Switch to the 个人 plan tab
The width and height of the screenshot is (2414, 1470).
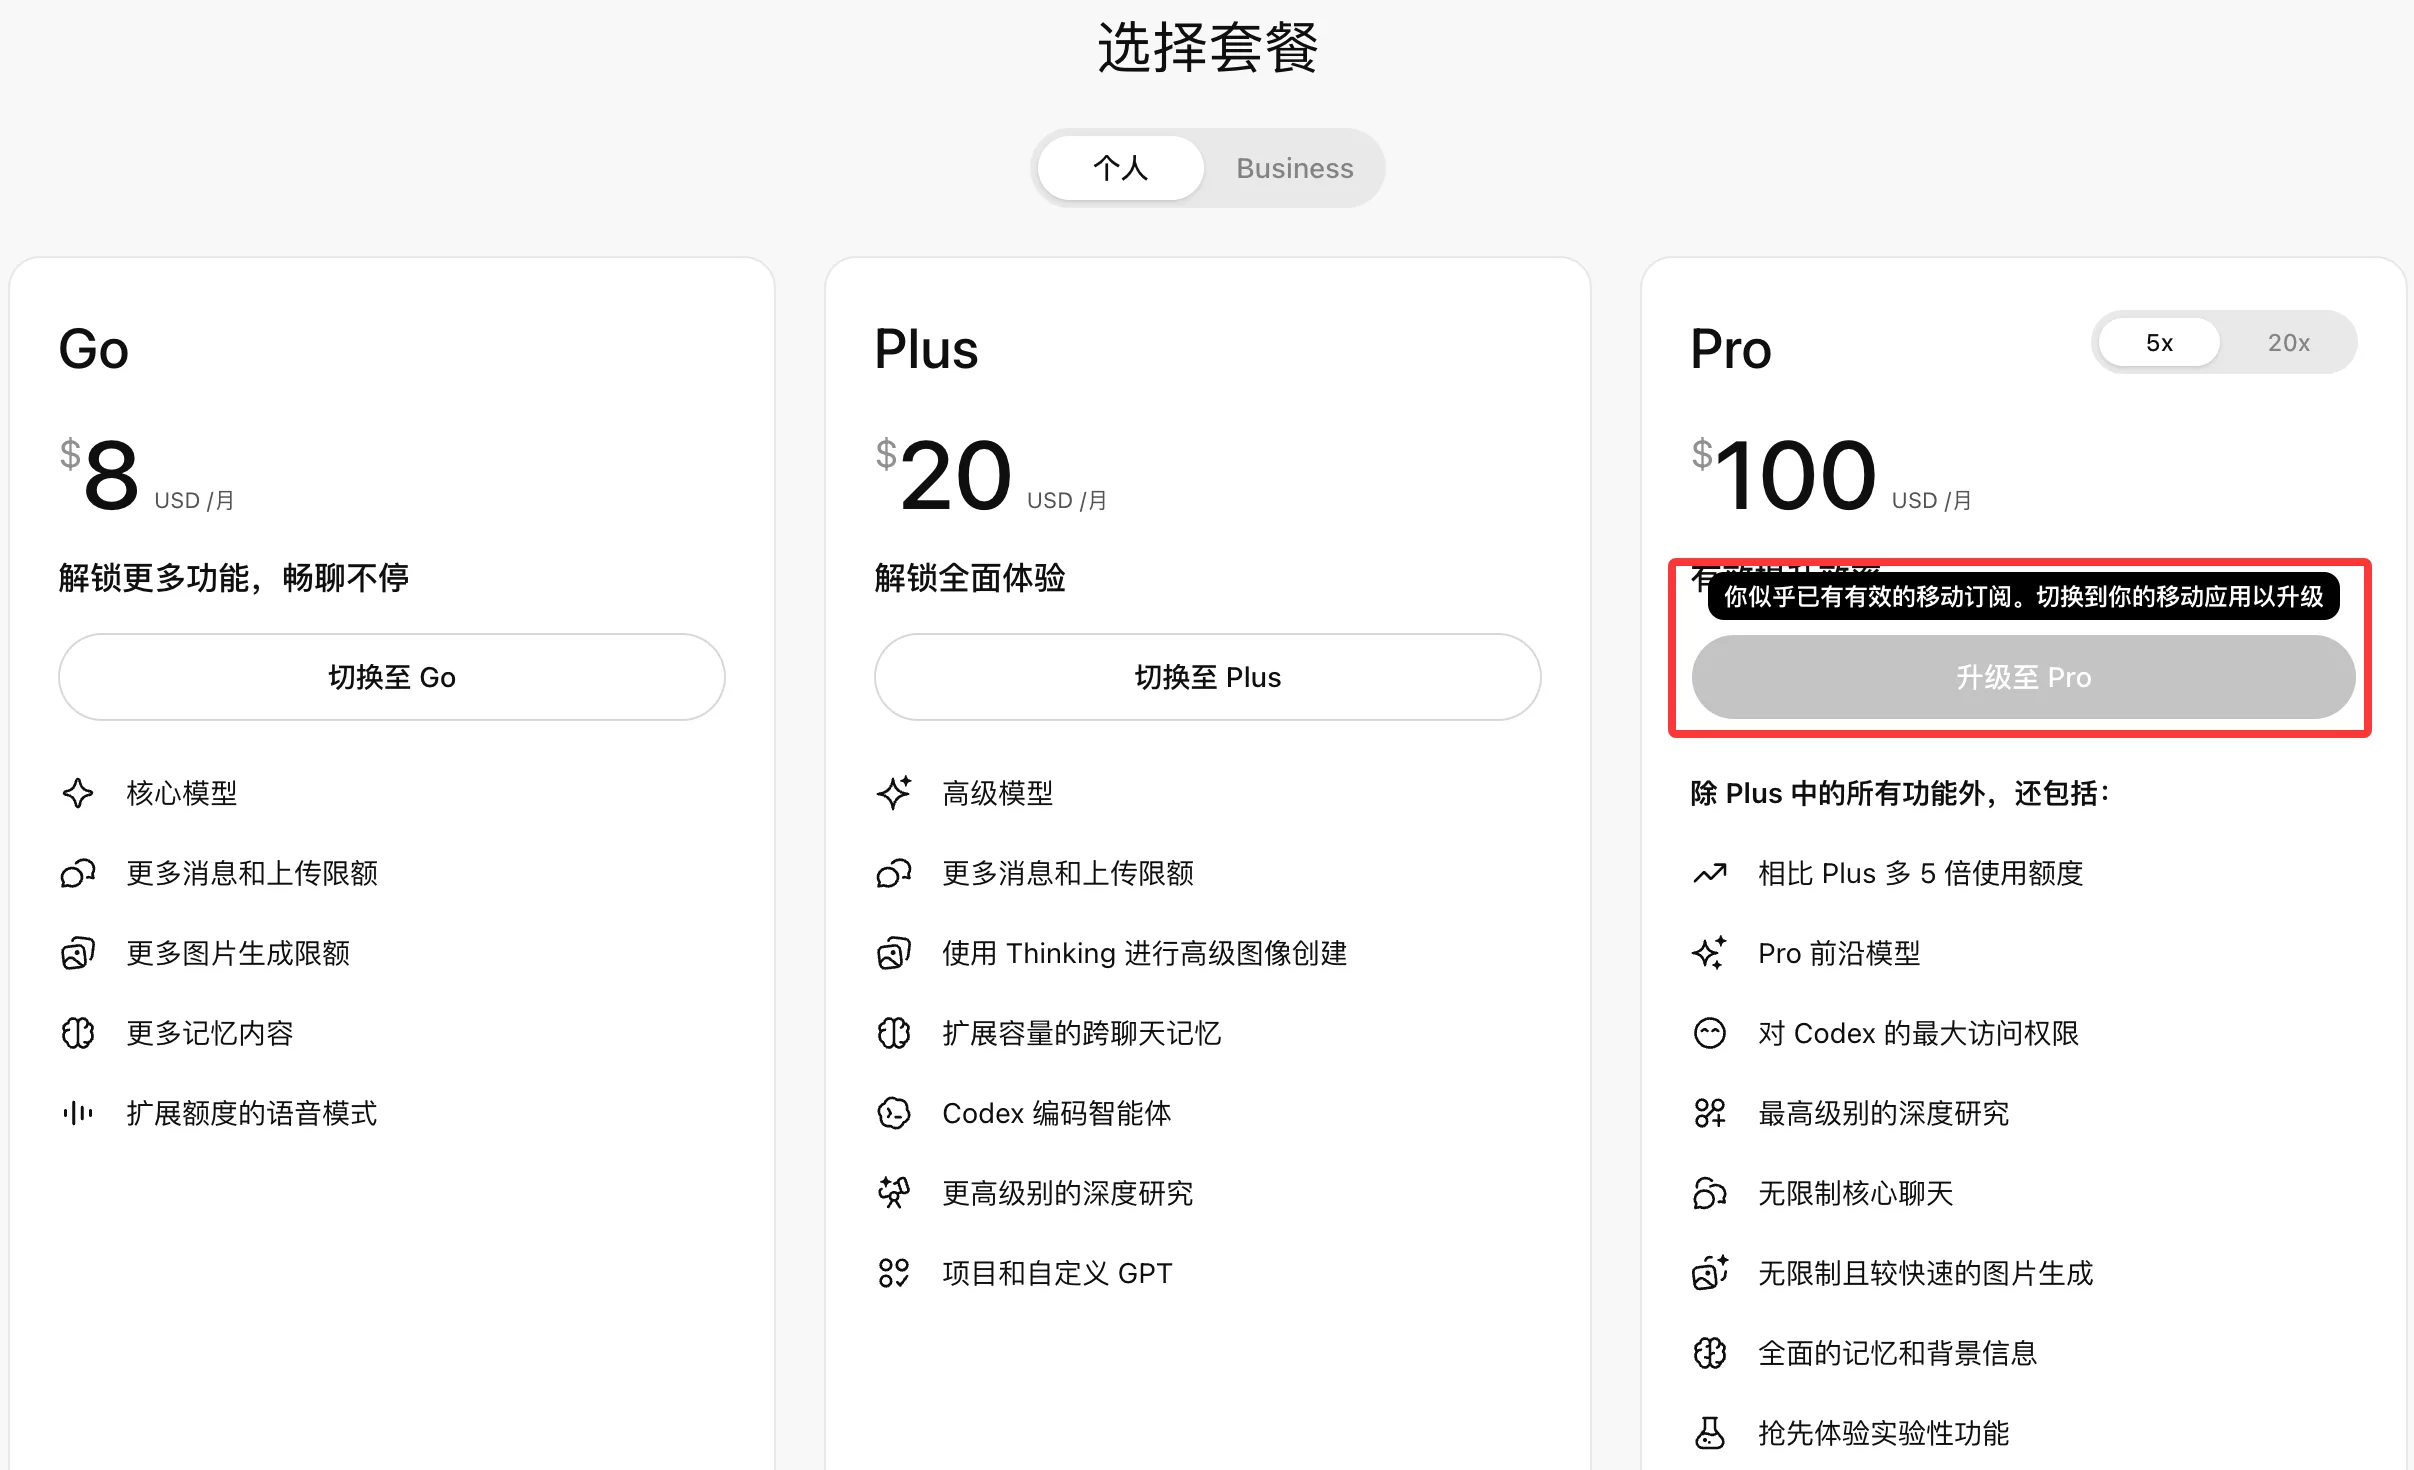click(1120, 168)
